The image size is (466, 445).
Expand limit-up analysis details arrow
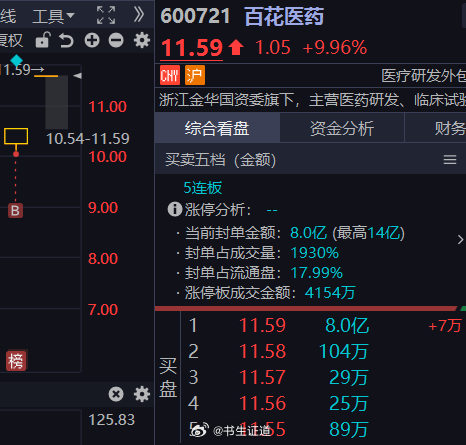click(460, 239)
